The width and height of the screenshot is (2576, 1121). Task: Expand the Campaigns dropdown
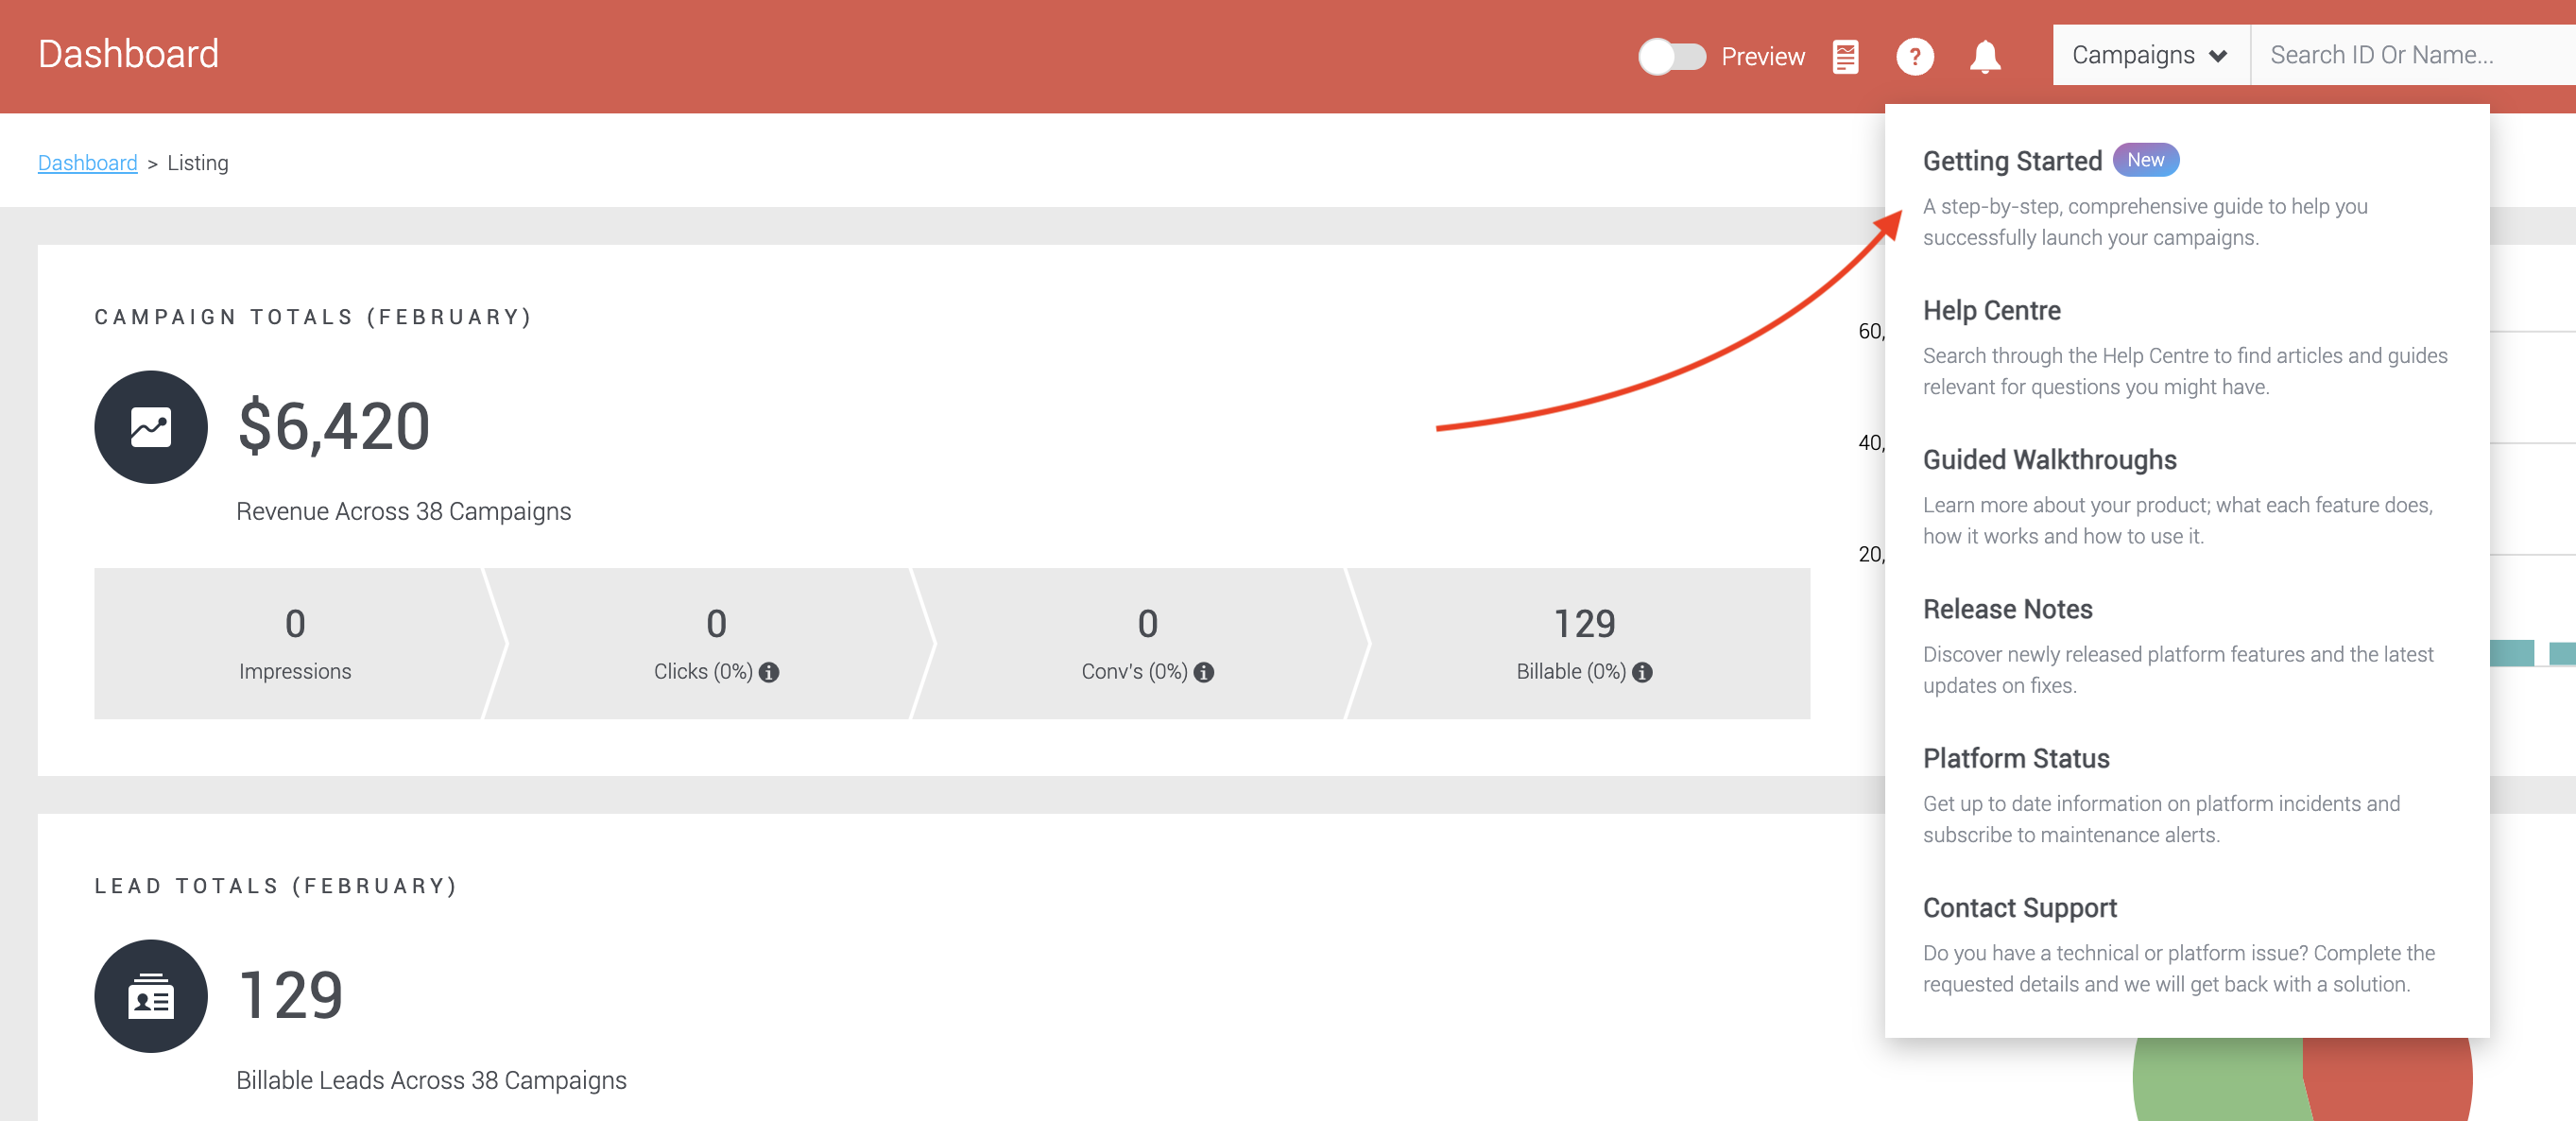(2150, 55)
